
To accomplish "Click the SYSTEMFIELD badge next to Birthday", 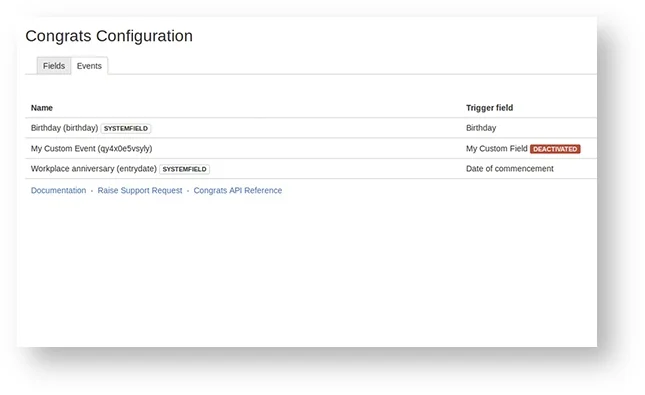I will (126, 128).
